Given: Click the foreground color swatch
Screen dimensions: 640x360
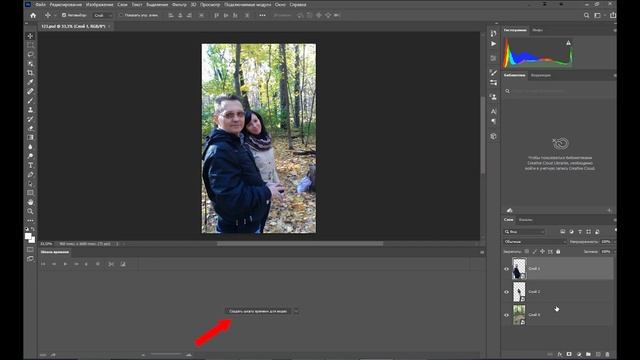Looking at the screenshot, I should tap(28, 236).
